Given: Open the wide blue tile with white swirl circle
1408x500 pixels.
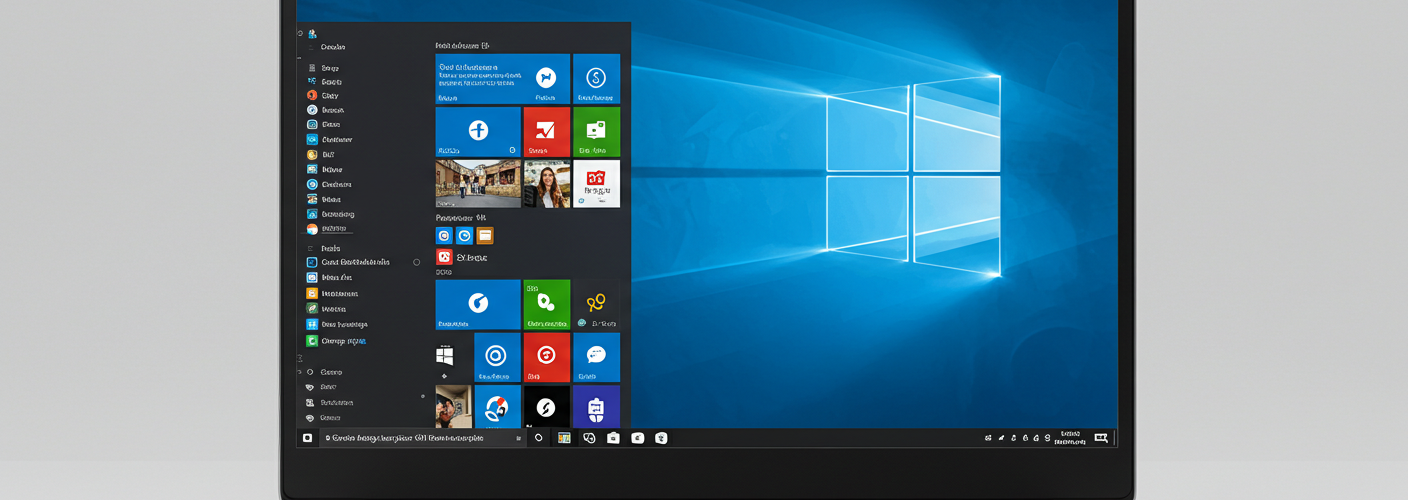Looking at the screenshot, I should [x=478, y=305].
